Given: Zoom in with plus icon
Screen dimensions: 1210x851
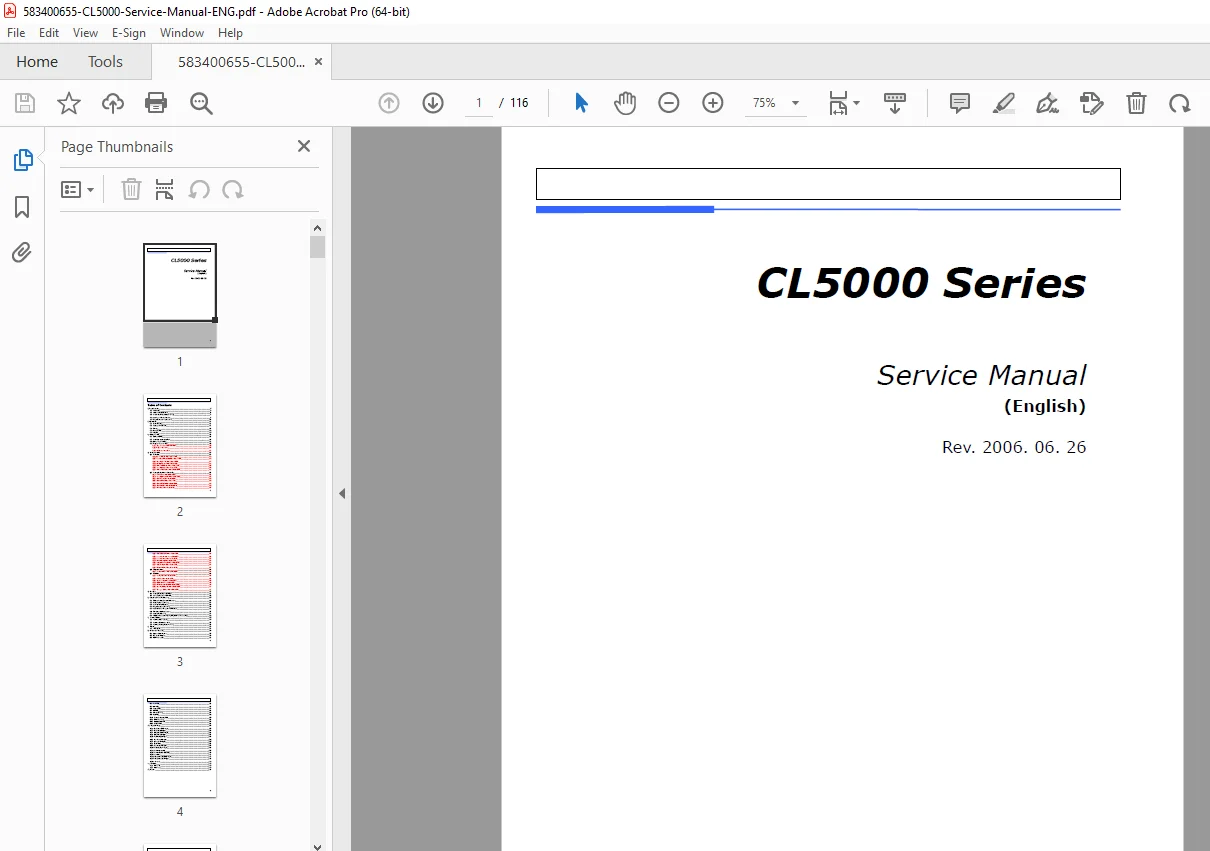Looking at the screenshot, I should click(713, 103).
